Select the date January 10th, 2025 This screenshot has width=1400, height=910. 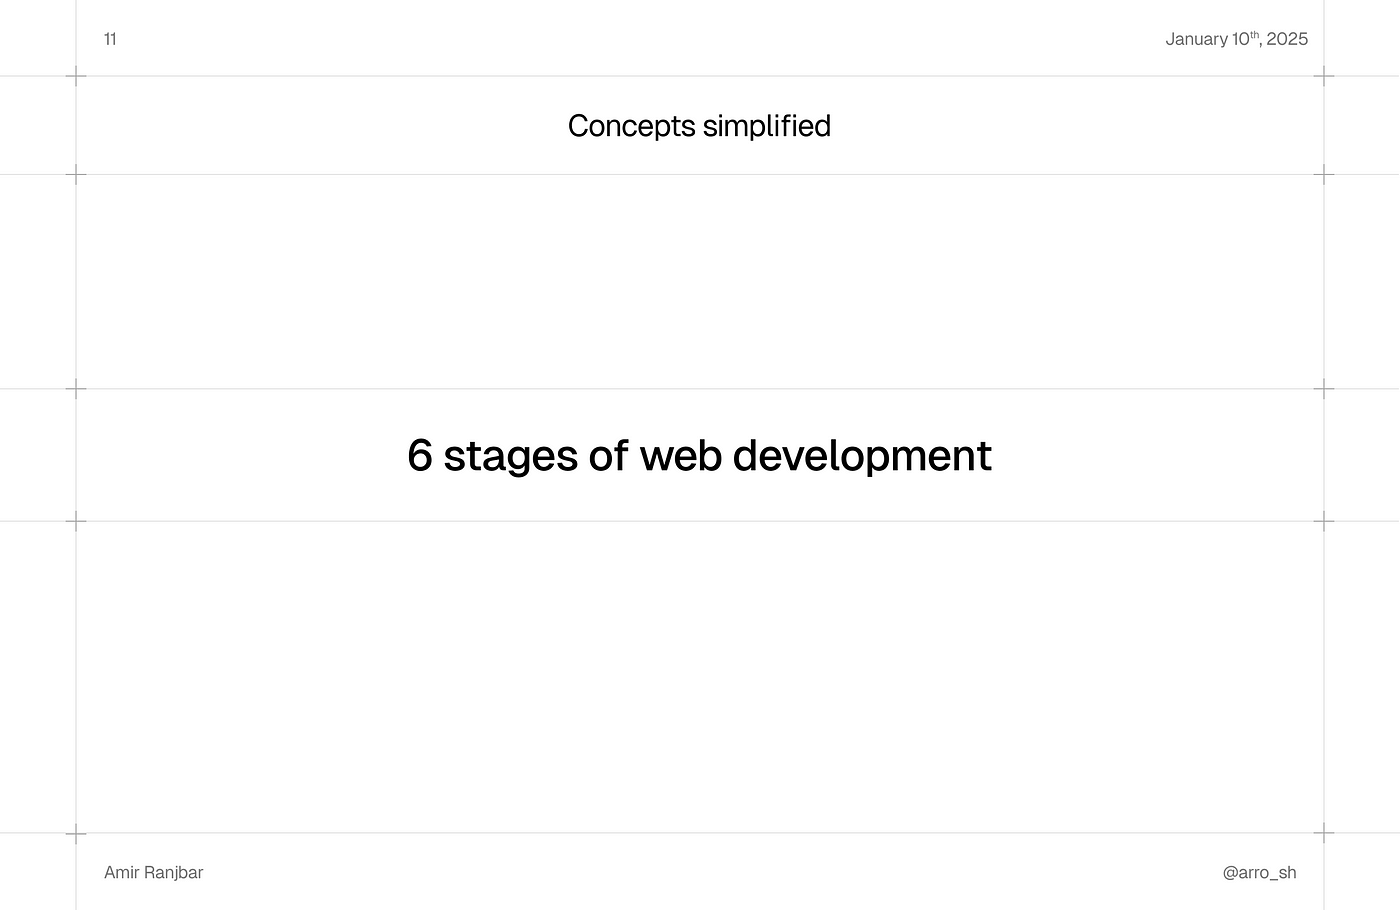pyautogui.click(x=1236, y=39)
